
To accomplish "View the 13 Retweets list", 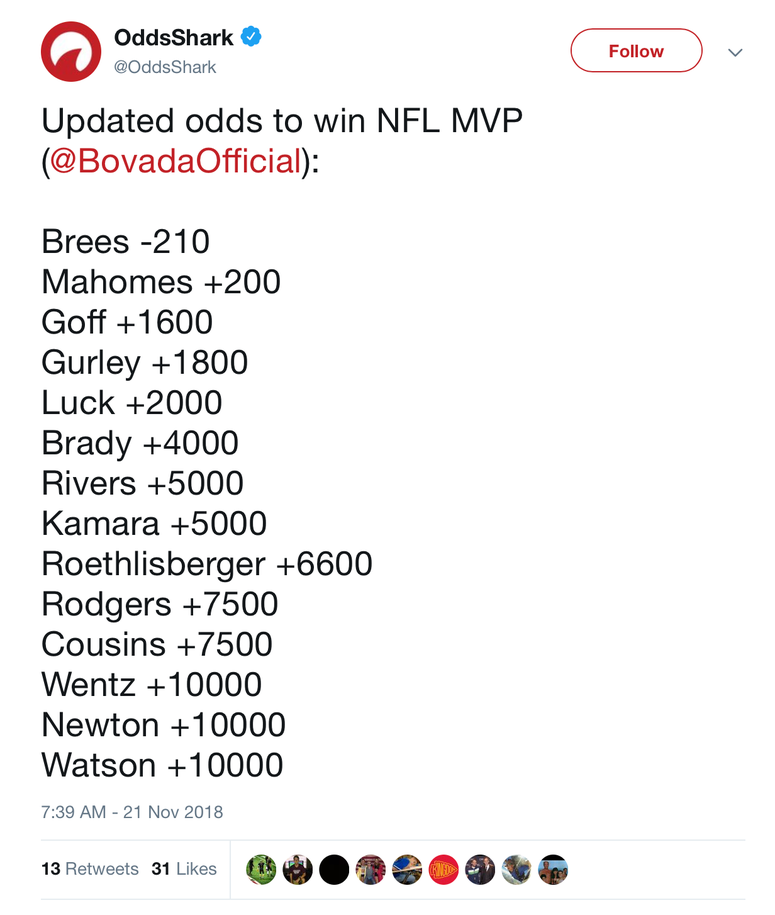I will tap(90, 869).
